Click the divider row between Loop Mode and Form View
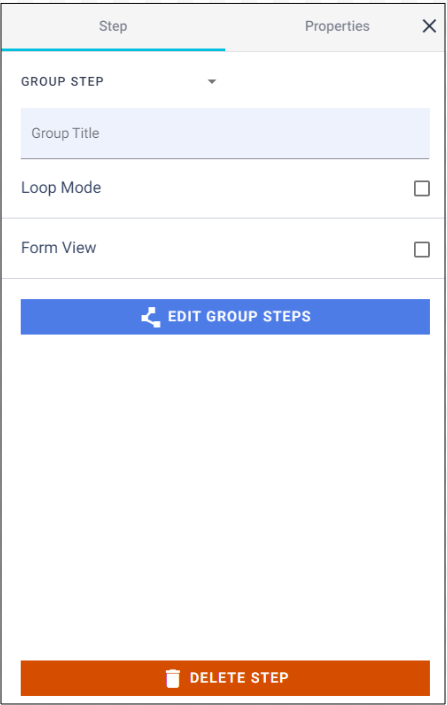The image size is (447, 705). 224,219
